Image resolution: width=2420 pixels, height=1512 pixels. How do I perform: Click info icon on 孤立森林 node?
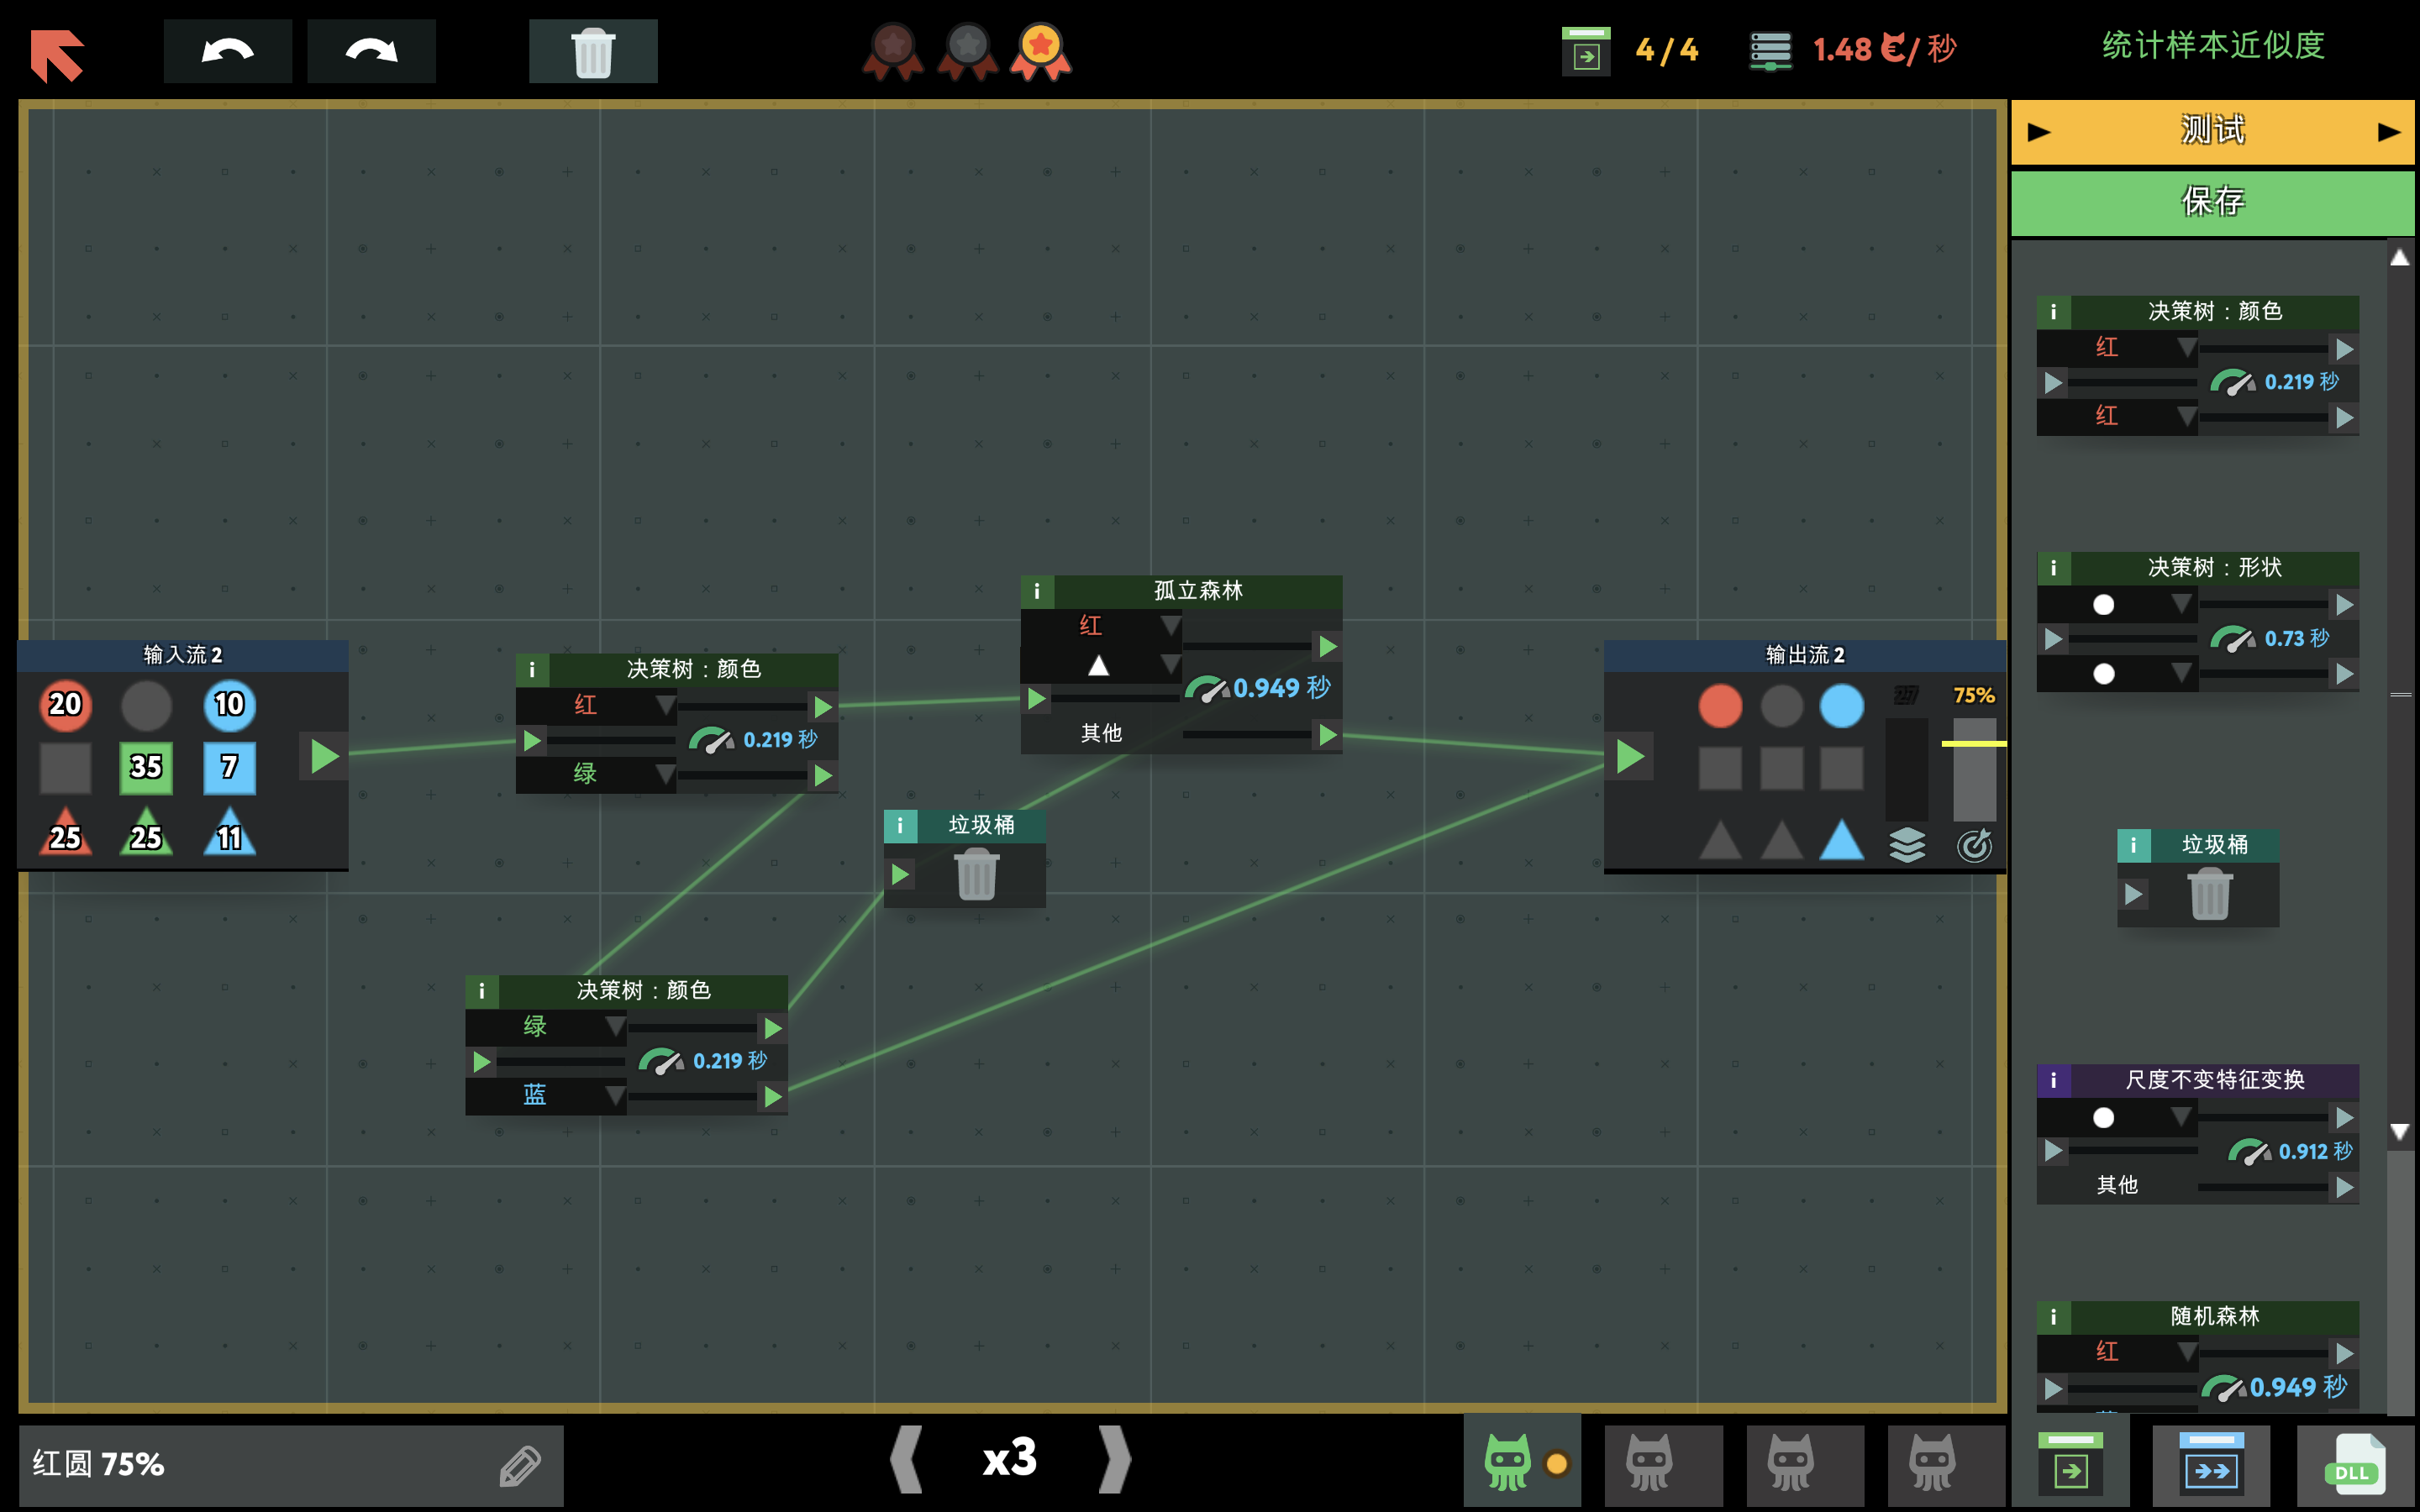click(1037, 591)
